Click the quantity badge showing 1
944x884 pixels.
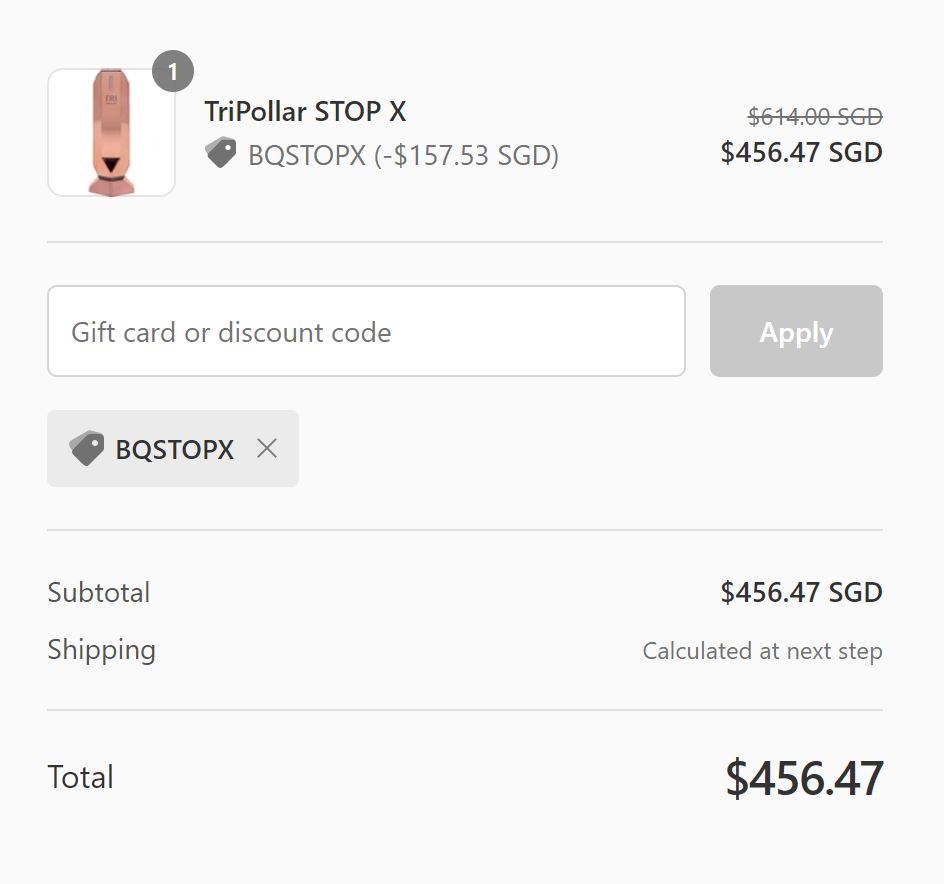point(173,72)
